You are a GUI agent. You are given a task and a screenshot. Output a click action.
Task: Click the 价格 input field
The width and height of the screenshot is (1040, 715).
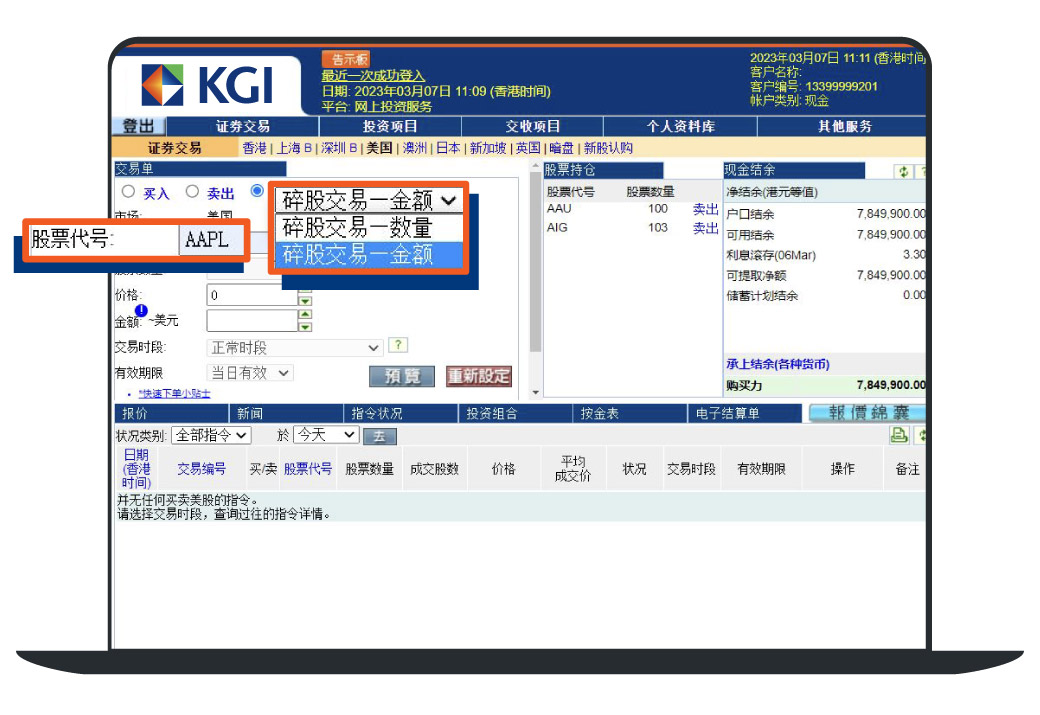click(x=252, y=296)
